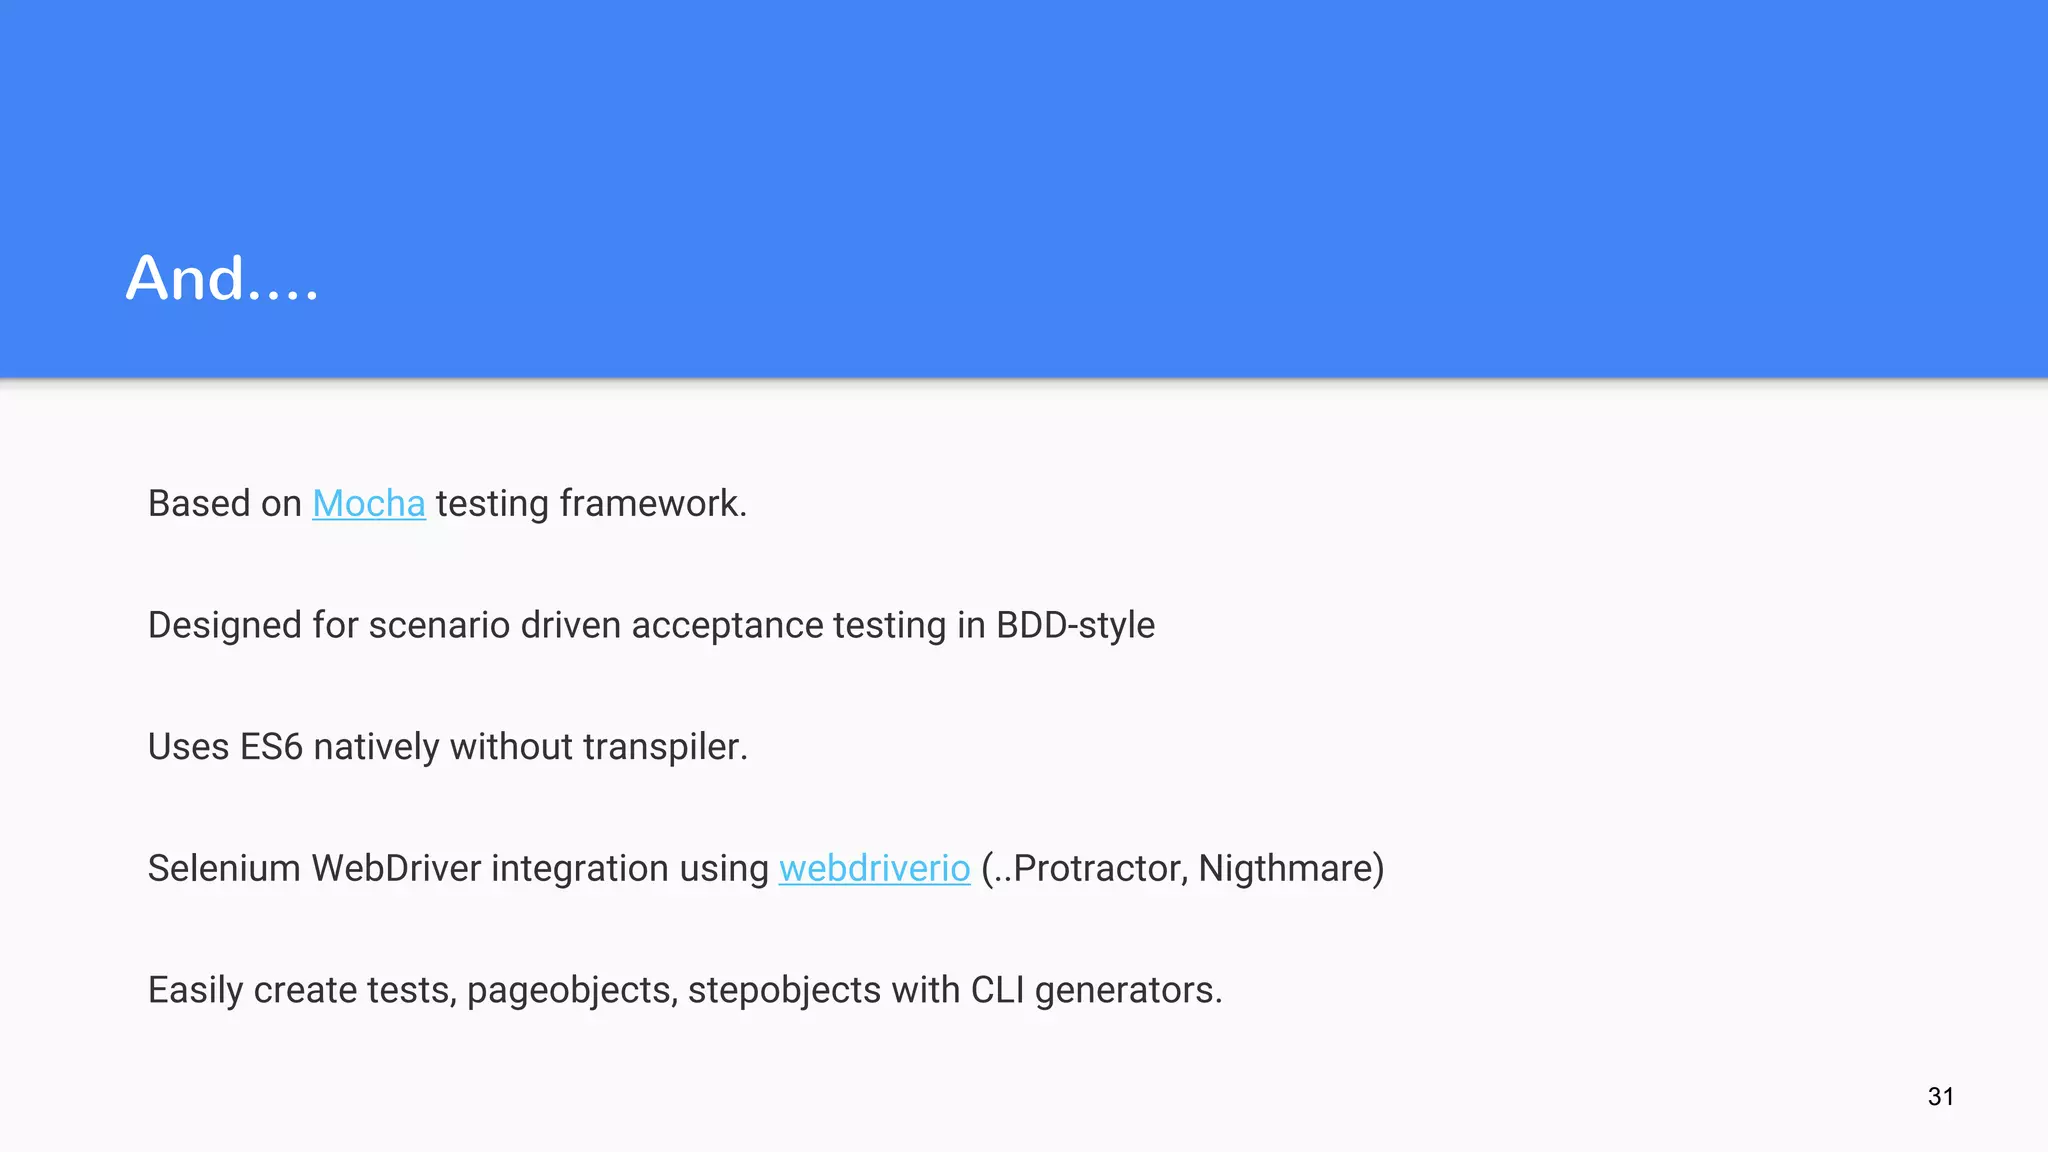Click the word "Nigthmare)"
The height and width of the screenshot is (1152, 2048).
coord(1292,868)
